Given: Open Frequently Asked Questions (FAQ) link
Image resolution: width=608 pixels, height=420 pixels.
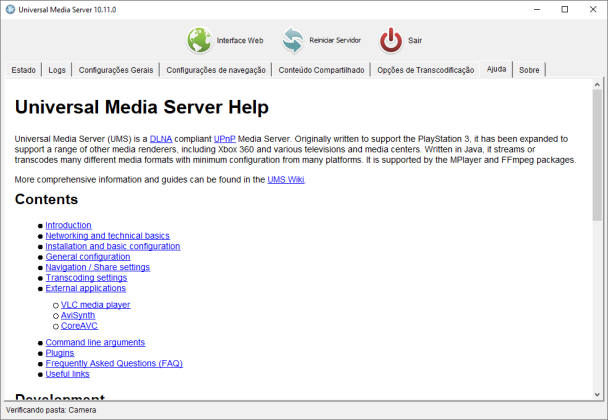Looking at the screenshot, I should point(114,363).
